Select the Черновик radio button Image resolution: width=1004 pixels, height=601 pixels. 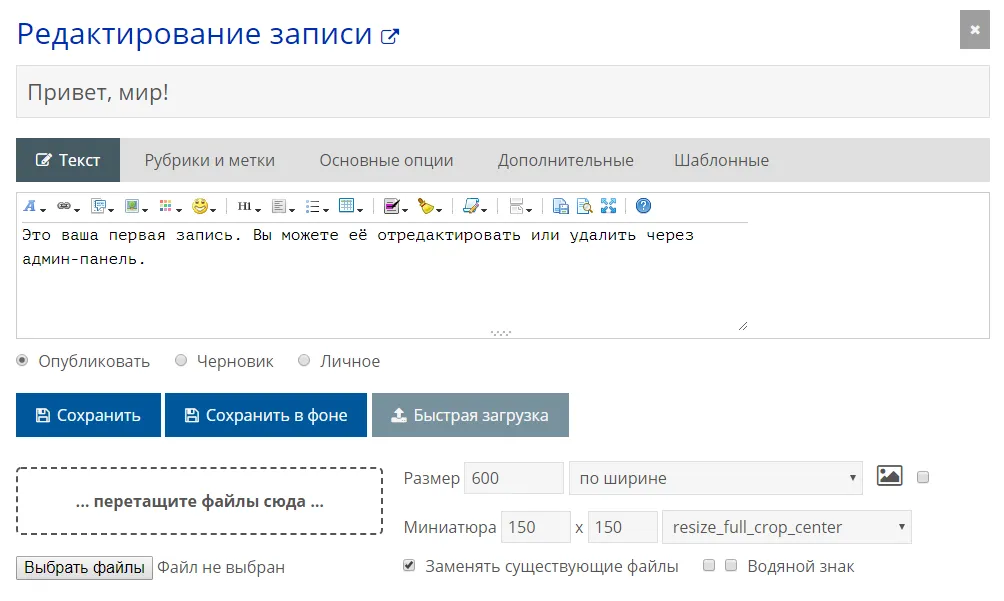[181, 361]
